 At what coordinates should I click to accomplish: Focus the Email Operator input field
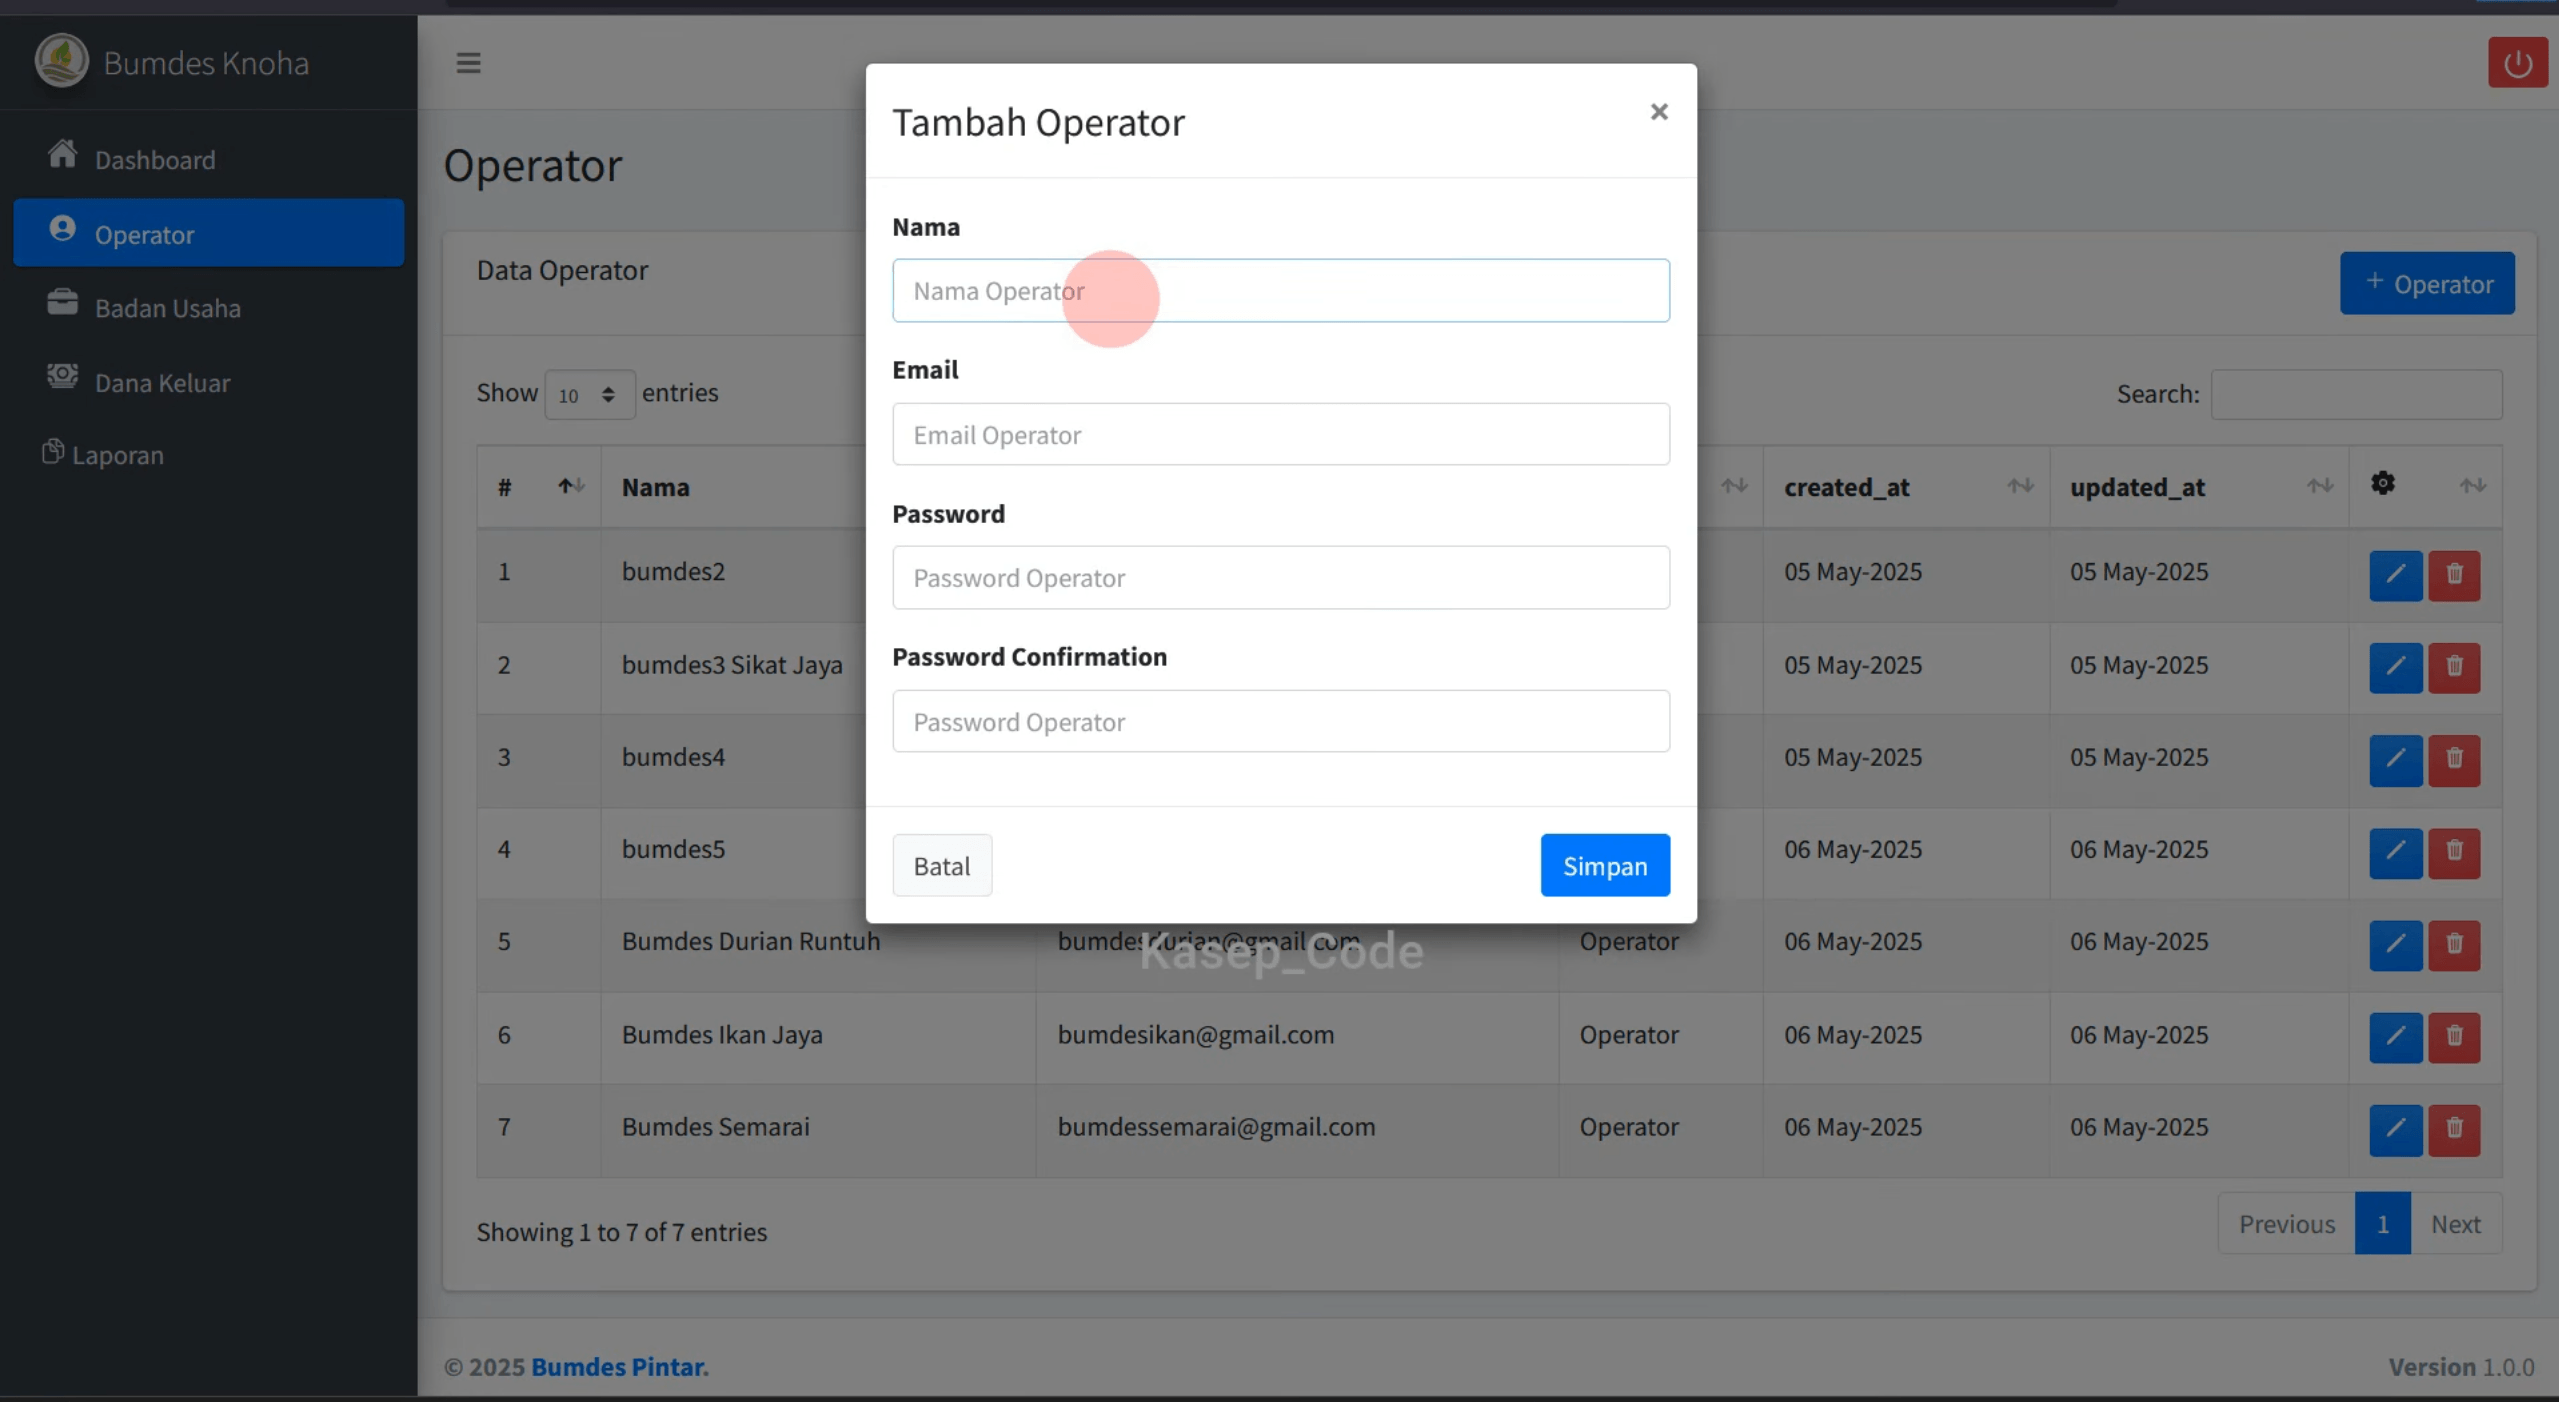[1281, 435]
